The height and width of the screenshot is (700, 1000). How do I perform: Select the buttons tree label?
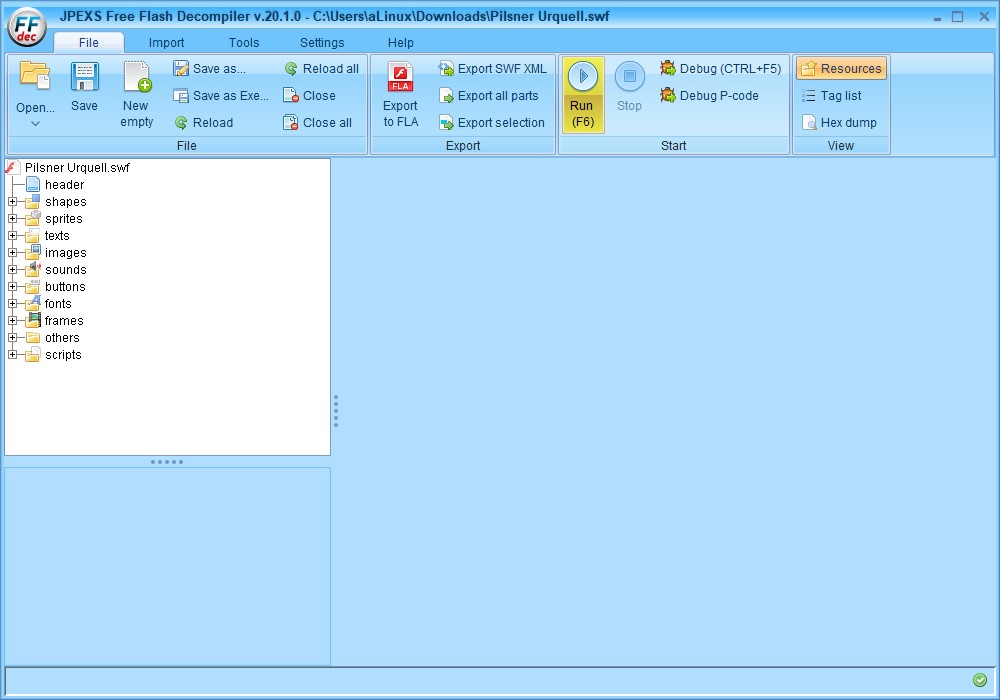tap(65, 287)
